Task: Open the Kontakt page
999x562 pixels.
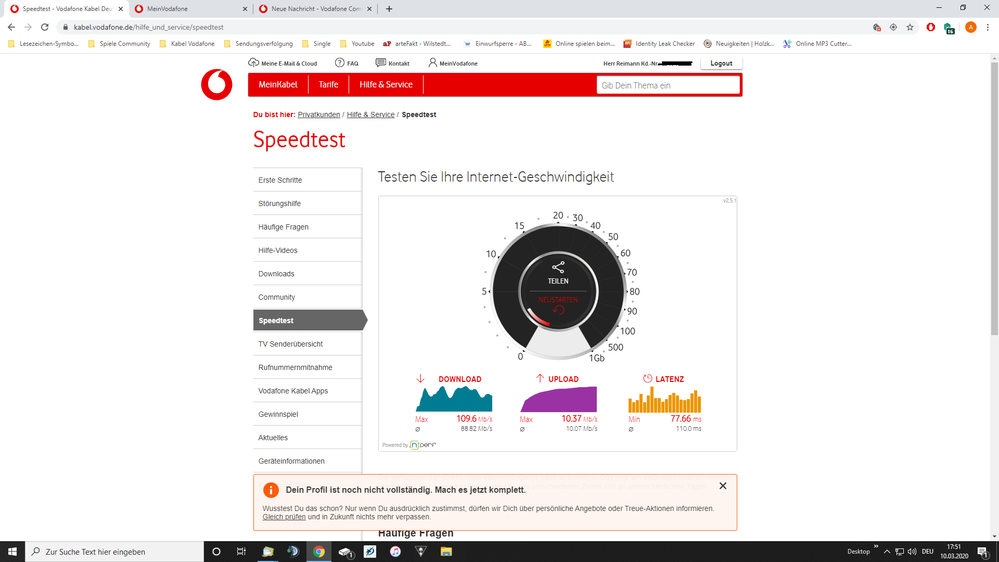Action: click(x=392, y=63)
